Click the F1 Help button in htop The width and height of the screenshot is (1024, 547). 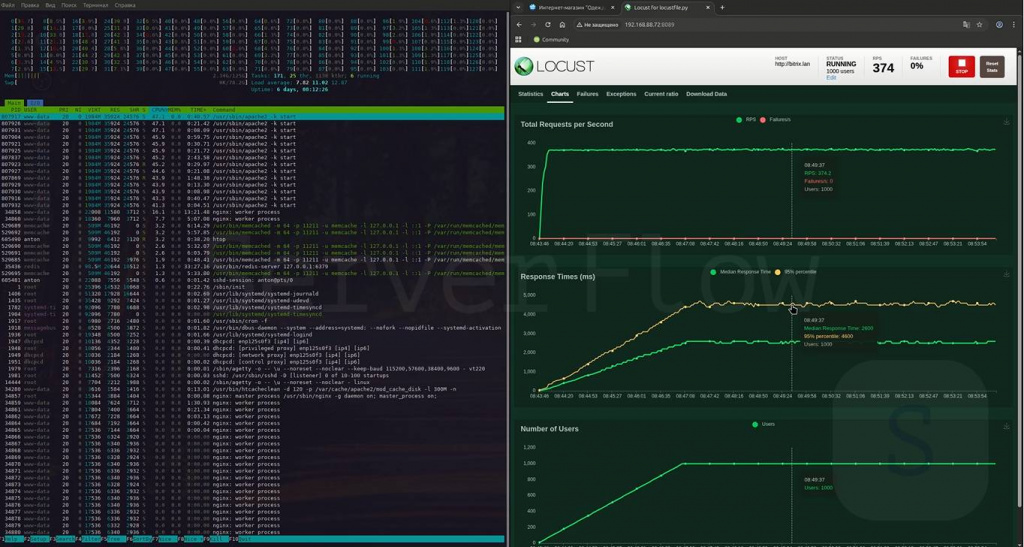(11, 540)
